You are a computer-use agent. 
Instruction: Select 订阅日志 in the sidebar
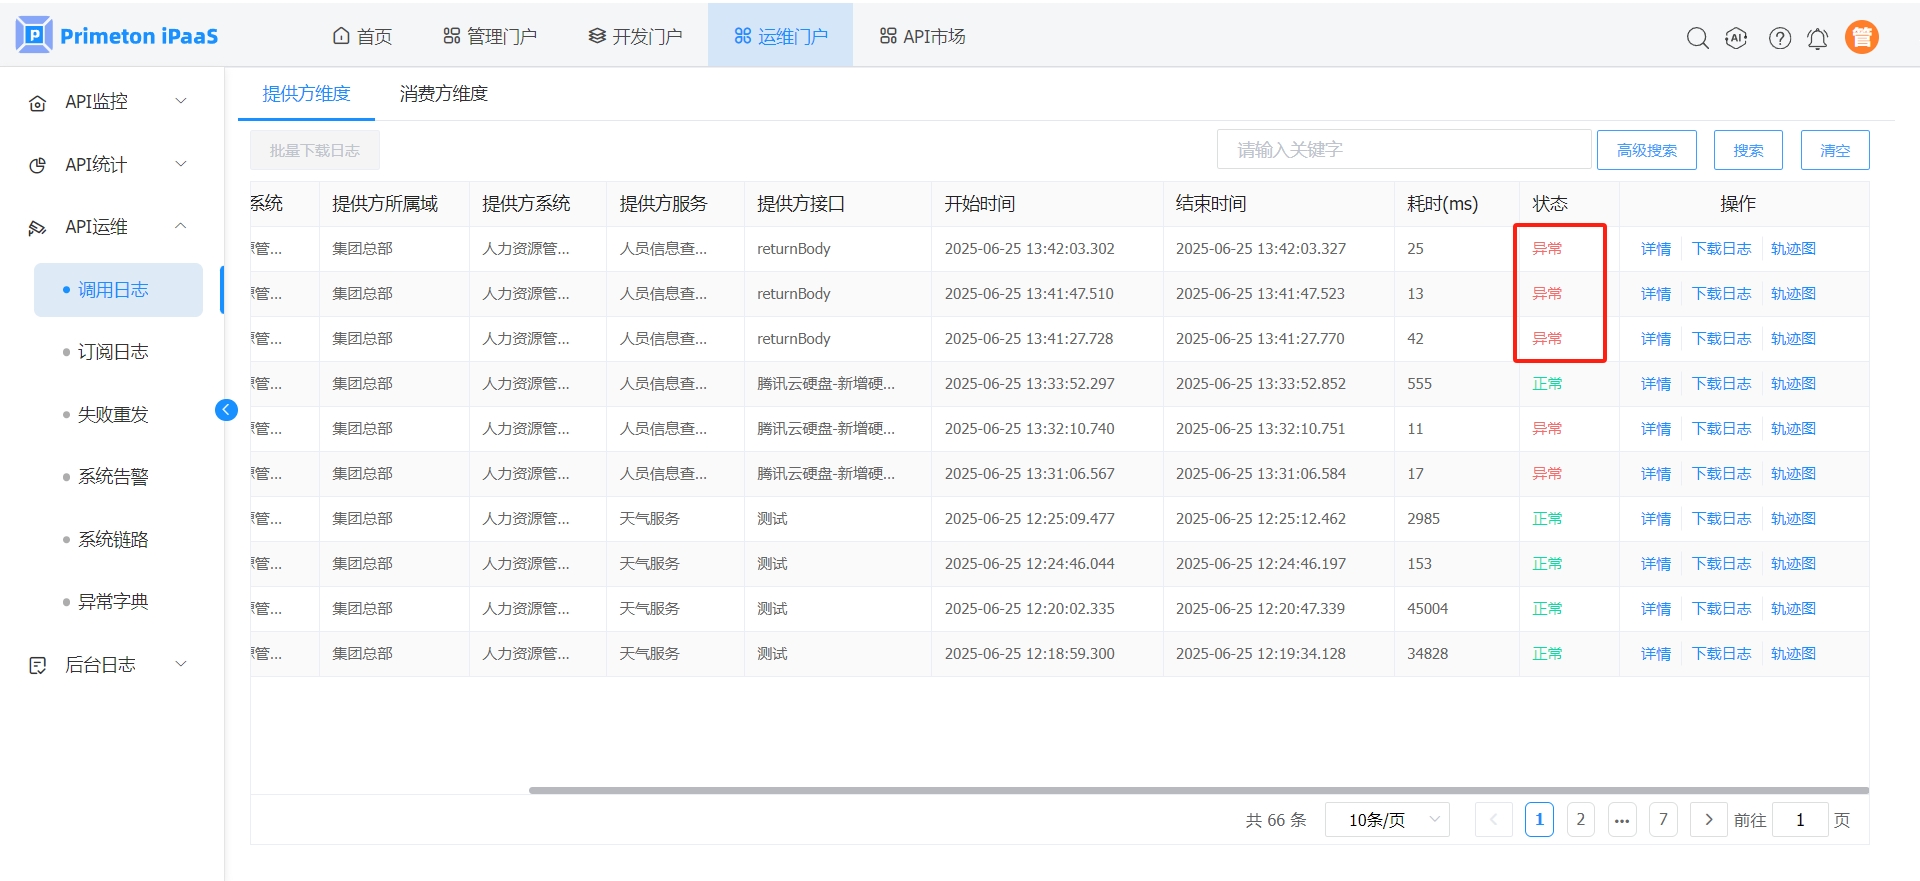(113, 352)
